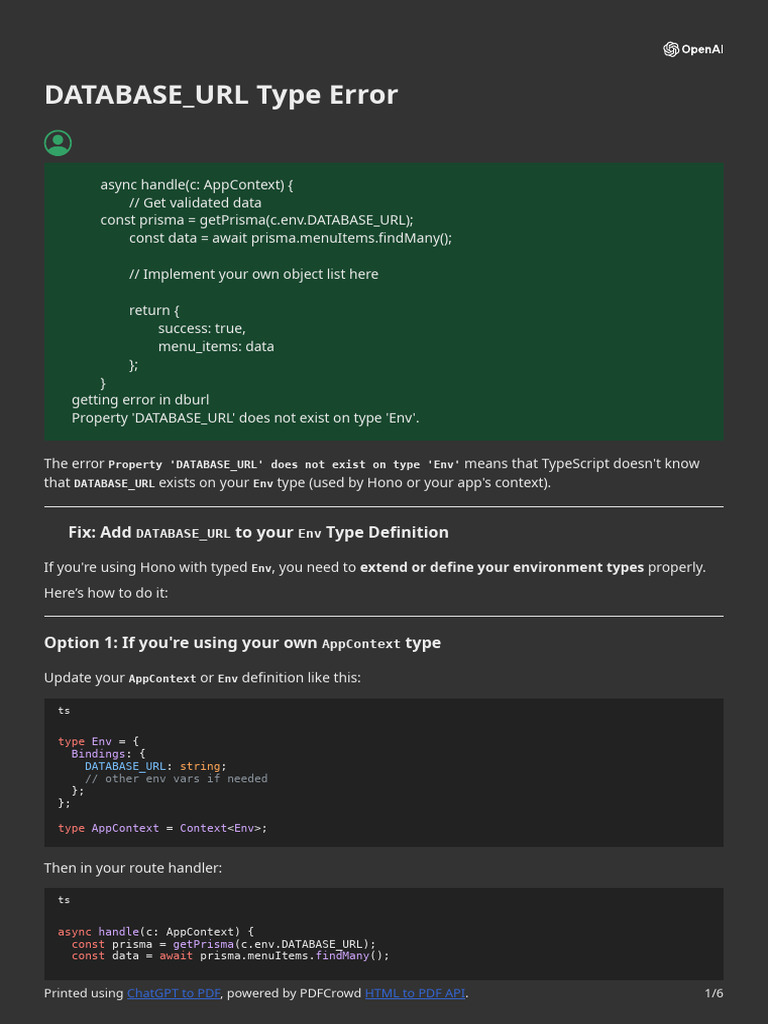Open the "ChatGPT to PDF" link
This screenshot has width=768, height=1024.
pyautogui.click(x=175, y=993)
